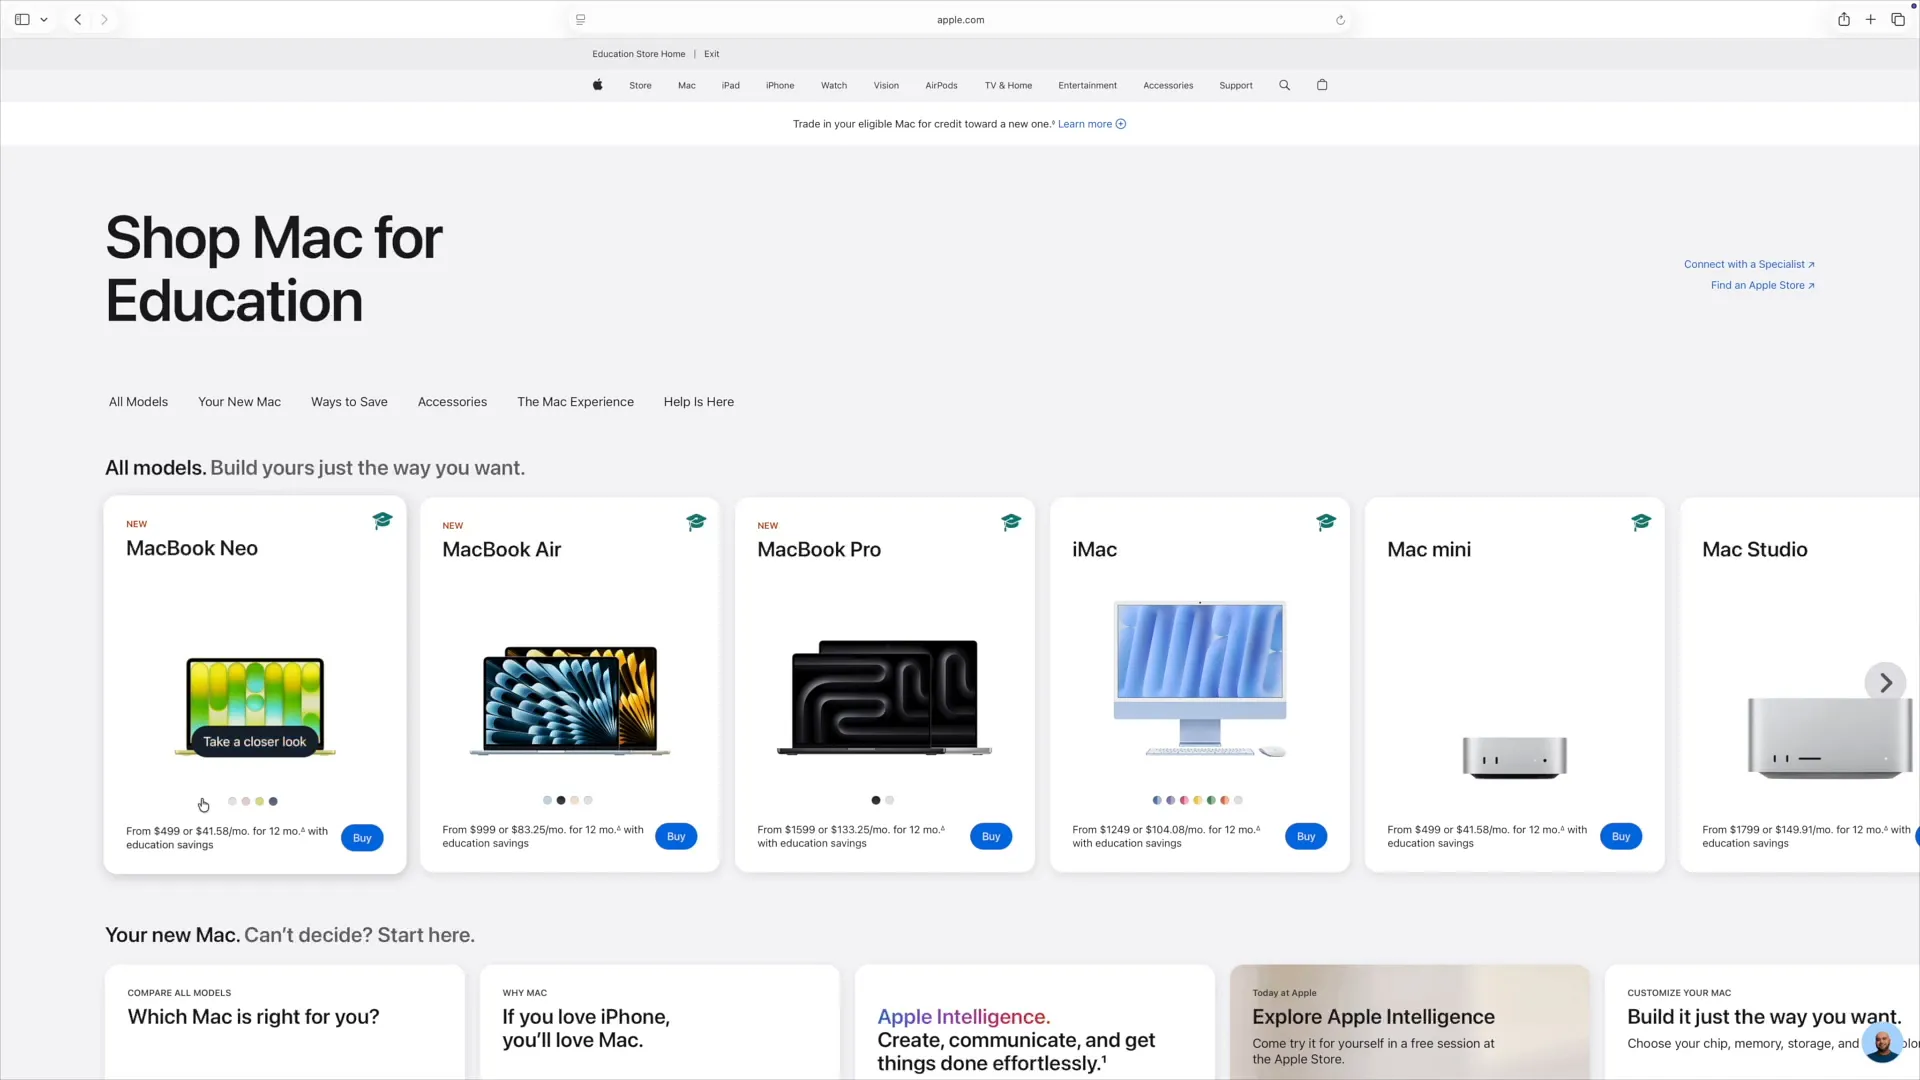The width and height of the screenshot is (1920, 1080).
Task: Open the specialist chat avatar icon
Action: 1882,1043
